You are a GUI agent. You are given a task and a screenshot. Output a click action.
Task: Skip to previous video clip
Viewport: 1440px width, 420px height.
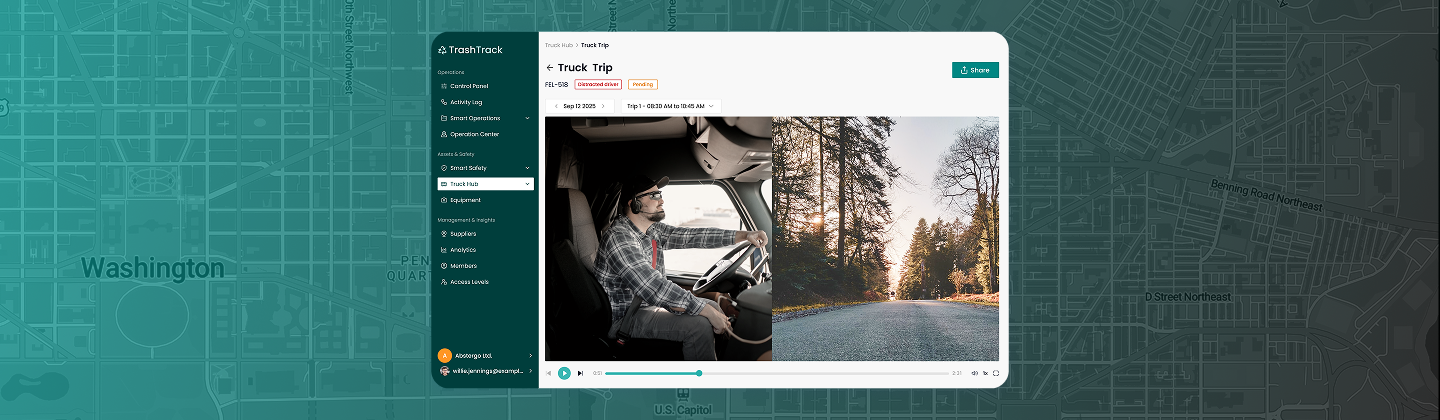549,373
